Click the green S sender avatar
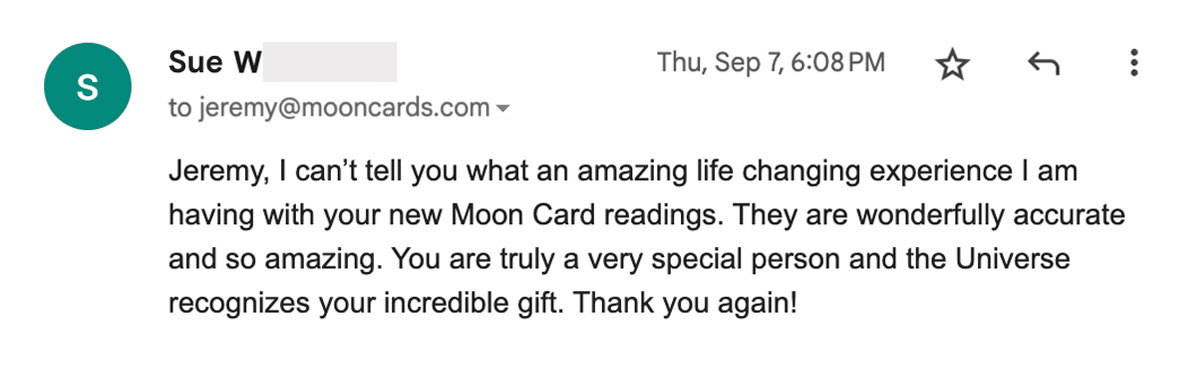Viewport: 1200px width, 369px height. (87, 88)
